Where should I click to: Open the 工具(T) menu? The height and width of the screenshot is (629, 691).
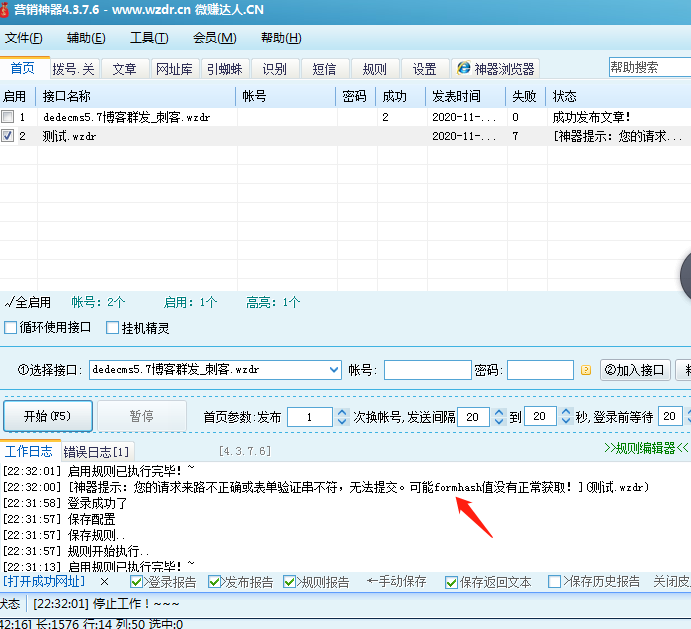149,38
